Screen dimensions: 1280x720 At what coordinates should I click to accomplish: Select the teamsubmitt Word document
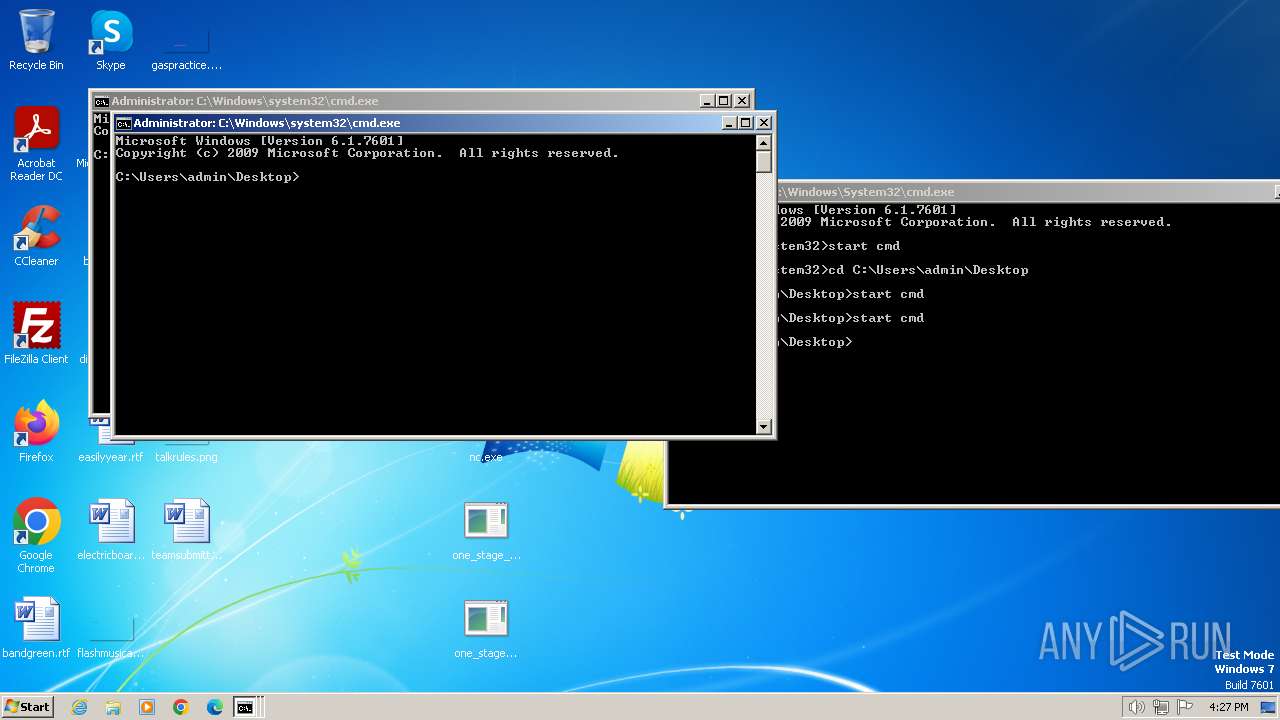pos(186,530)
